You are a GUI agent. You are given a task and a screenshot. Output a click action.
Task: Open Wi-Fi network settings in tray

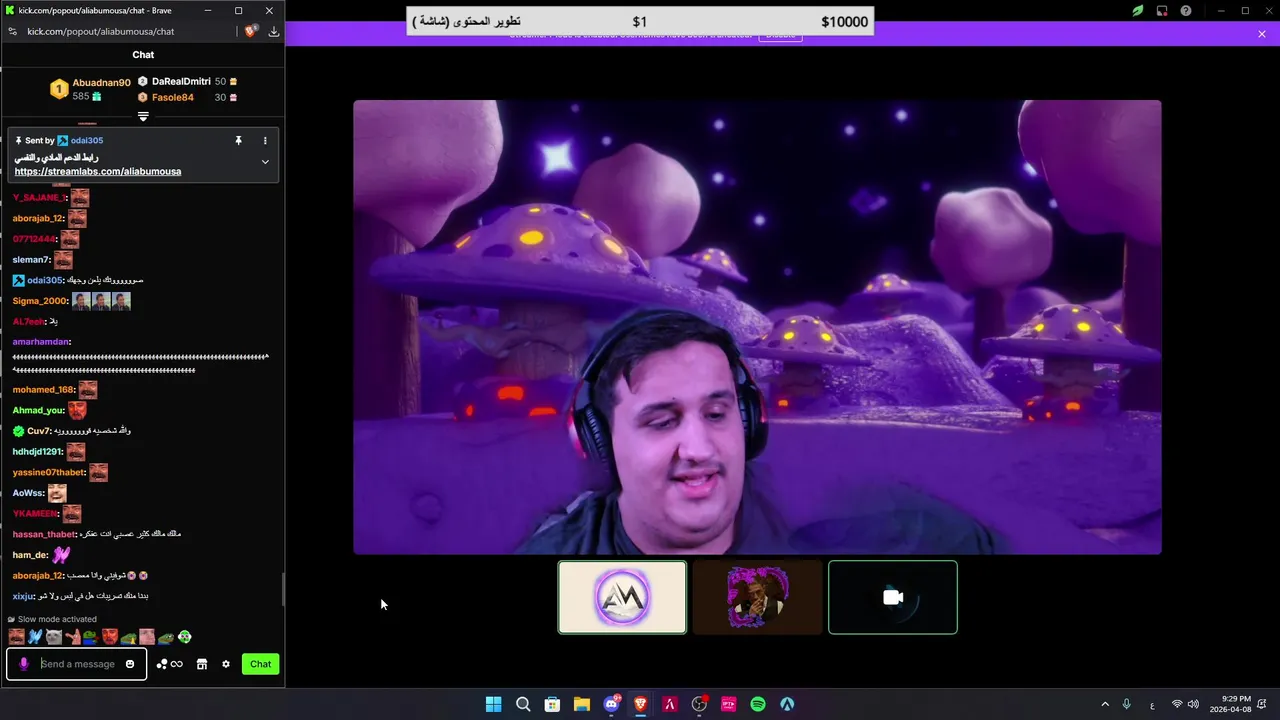[x=1177, y=704]
